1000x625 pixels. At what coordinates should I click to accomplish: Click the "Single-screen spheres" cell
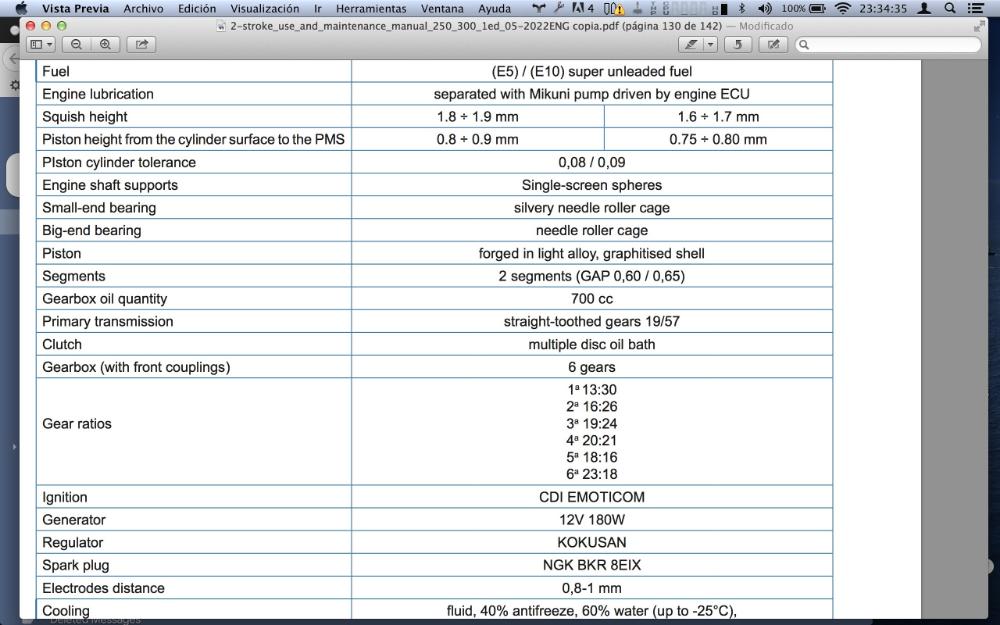click(591, 185)
